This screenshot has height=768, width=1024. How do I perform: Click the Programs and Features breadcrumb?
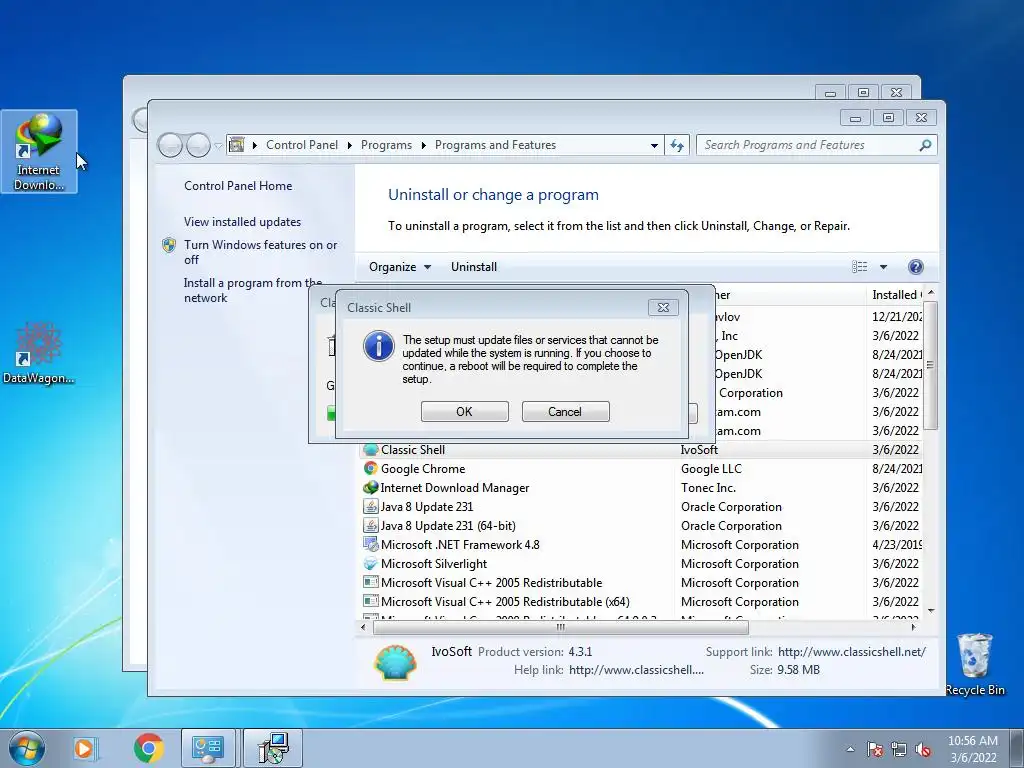click(495, 145)
